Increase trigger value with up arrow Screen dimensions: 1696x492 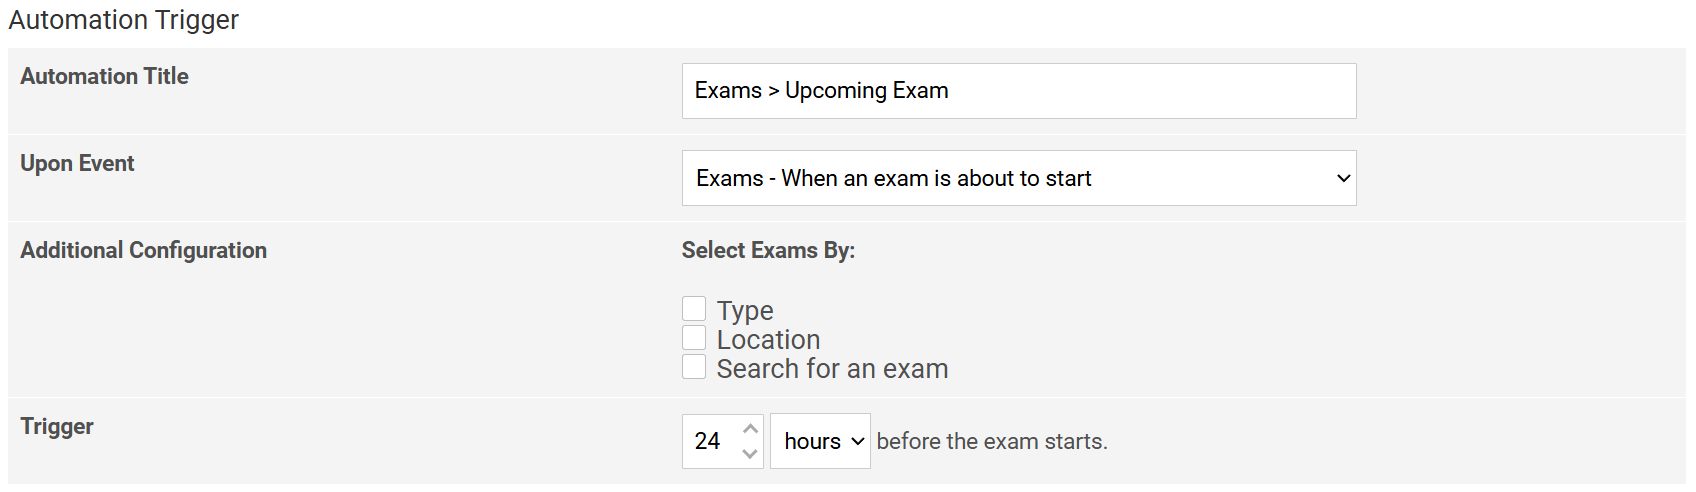pos(750,429)
